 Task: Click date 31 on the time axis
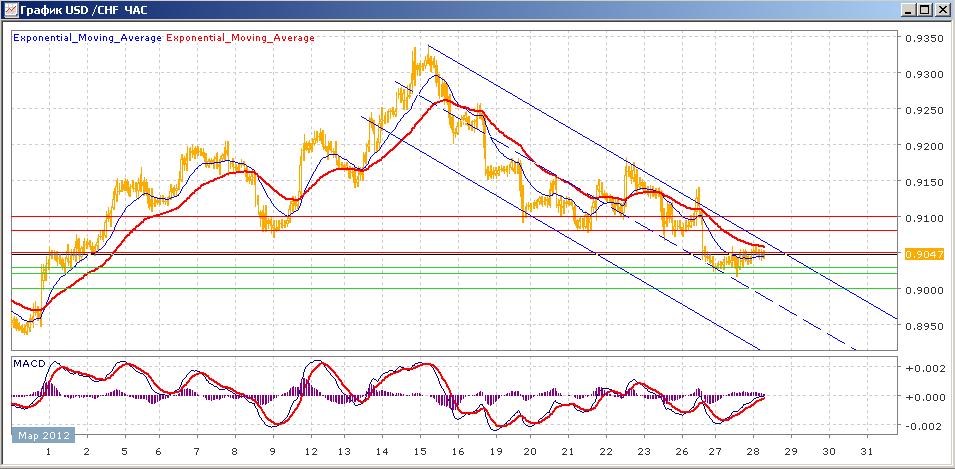coord(866,452)
